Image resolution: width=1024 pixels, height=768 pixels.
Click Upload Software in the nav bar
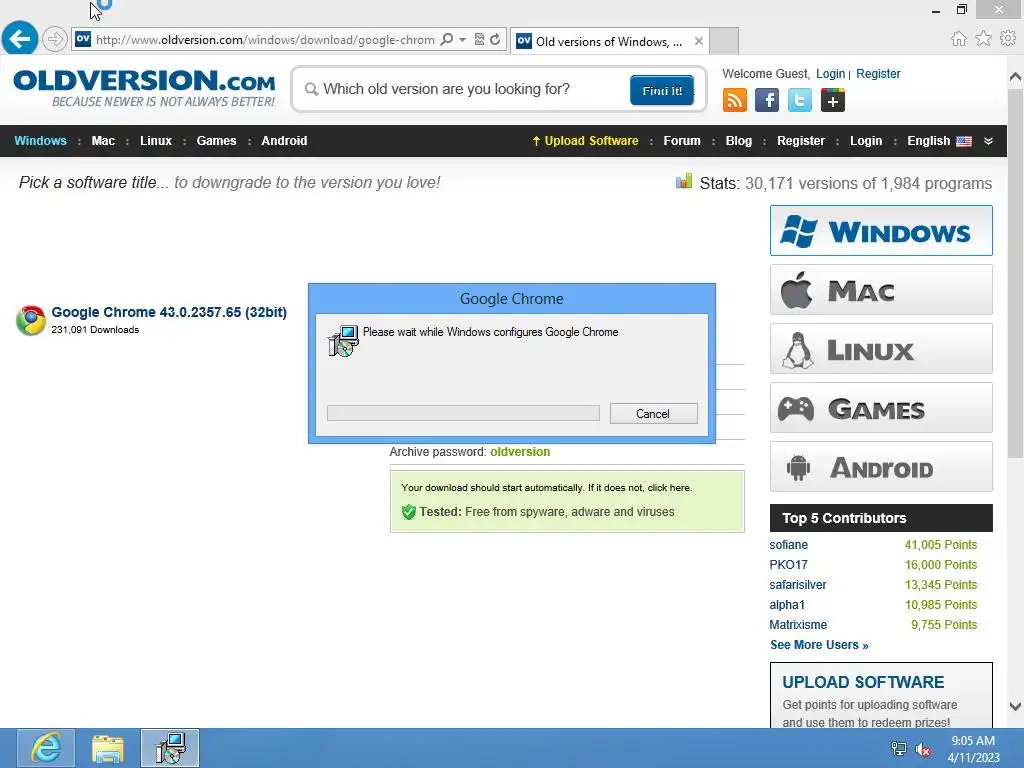pos(585,140)
